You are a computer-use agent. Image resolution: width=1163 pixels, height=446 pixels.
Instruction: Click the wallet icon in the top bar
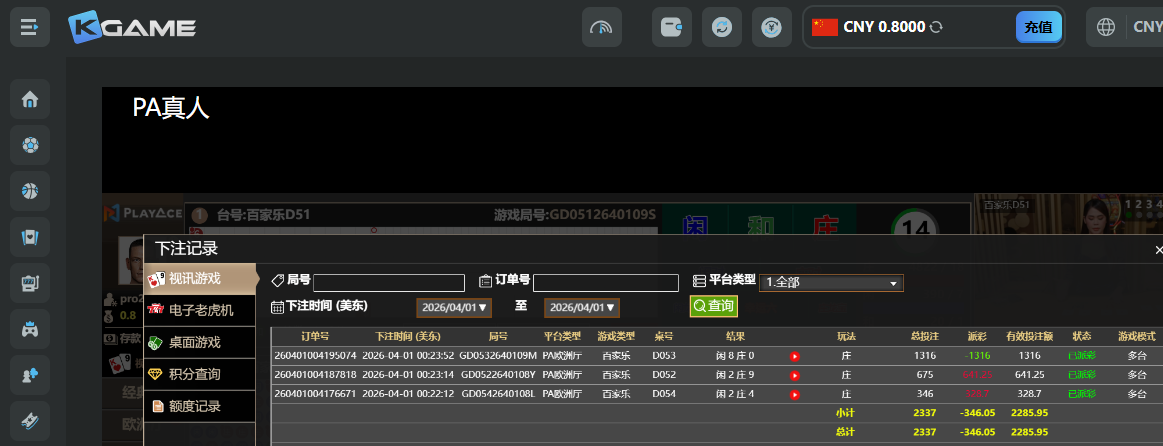671,28
